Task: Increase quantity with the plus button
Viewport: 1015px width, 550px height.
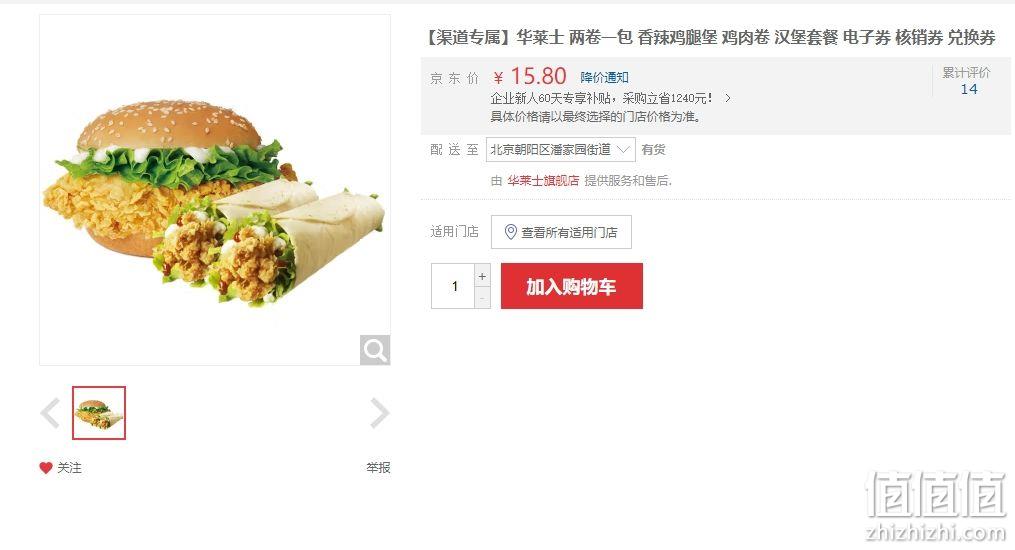Action: tap(482, 276)
